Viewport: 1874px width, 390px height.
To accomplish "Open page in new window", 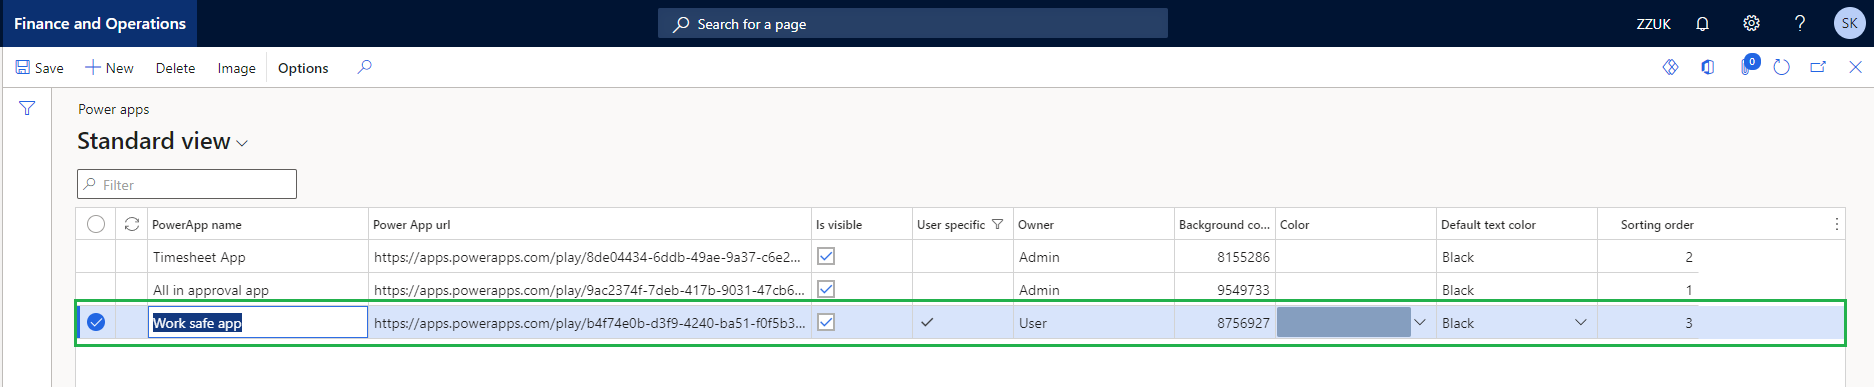I will 1818,67.
